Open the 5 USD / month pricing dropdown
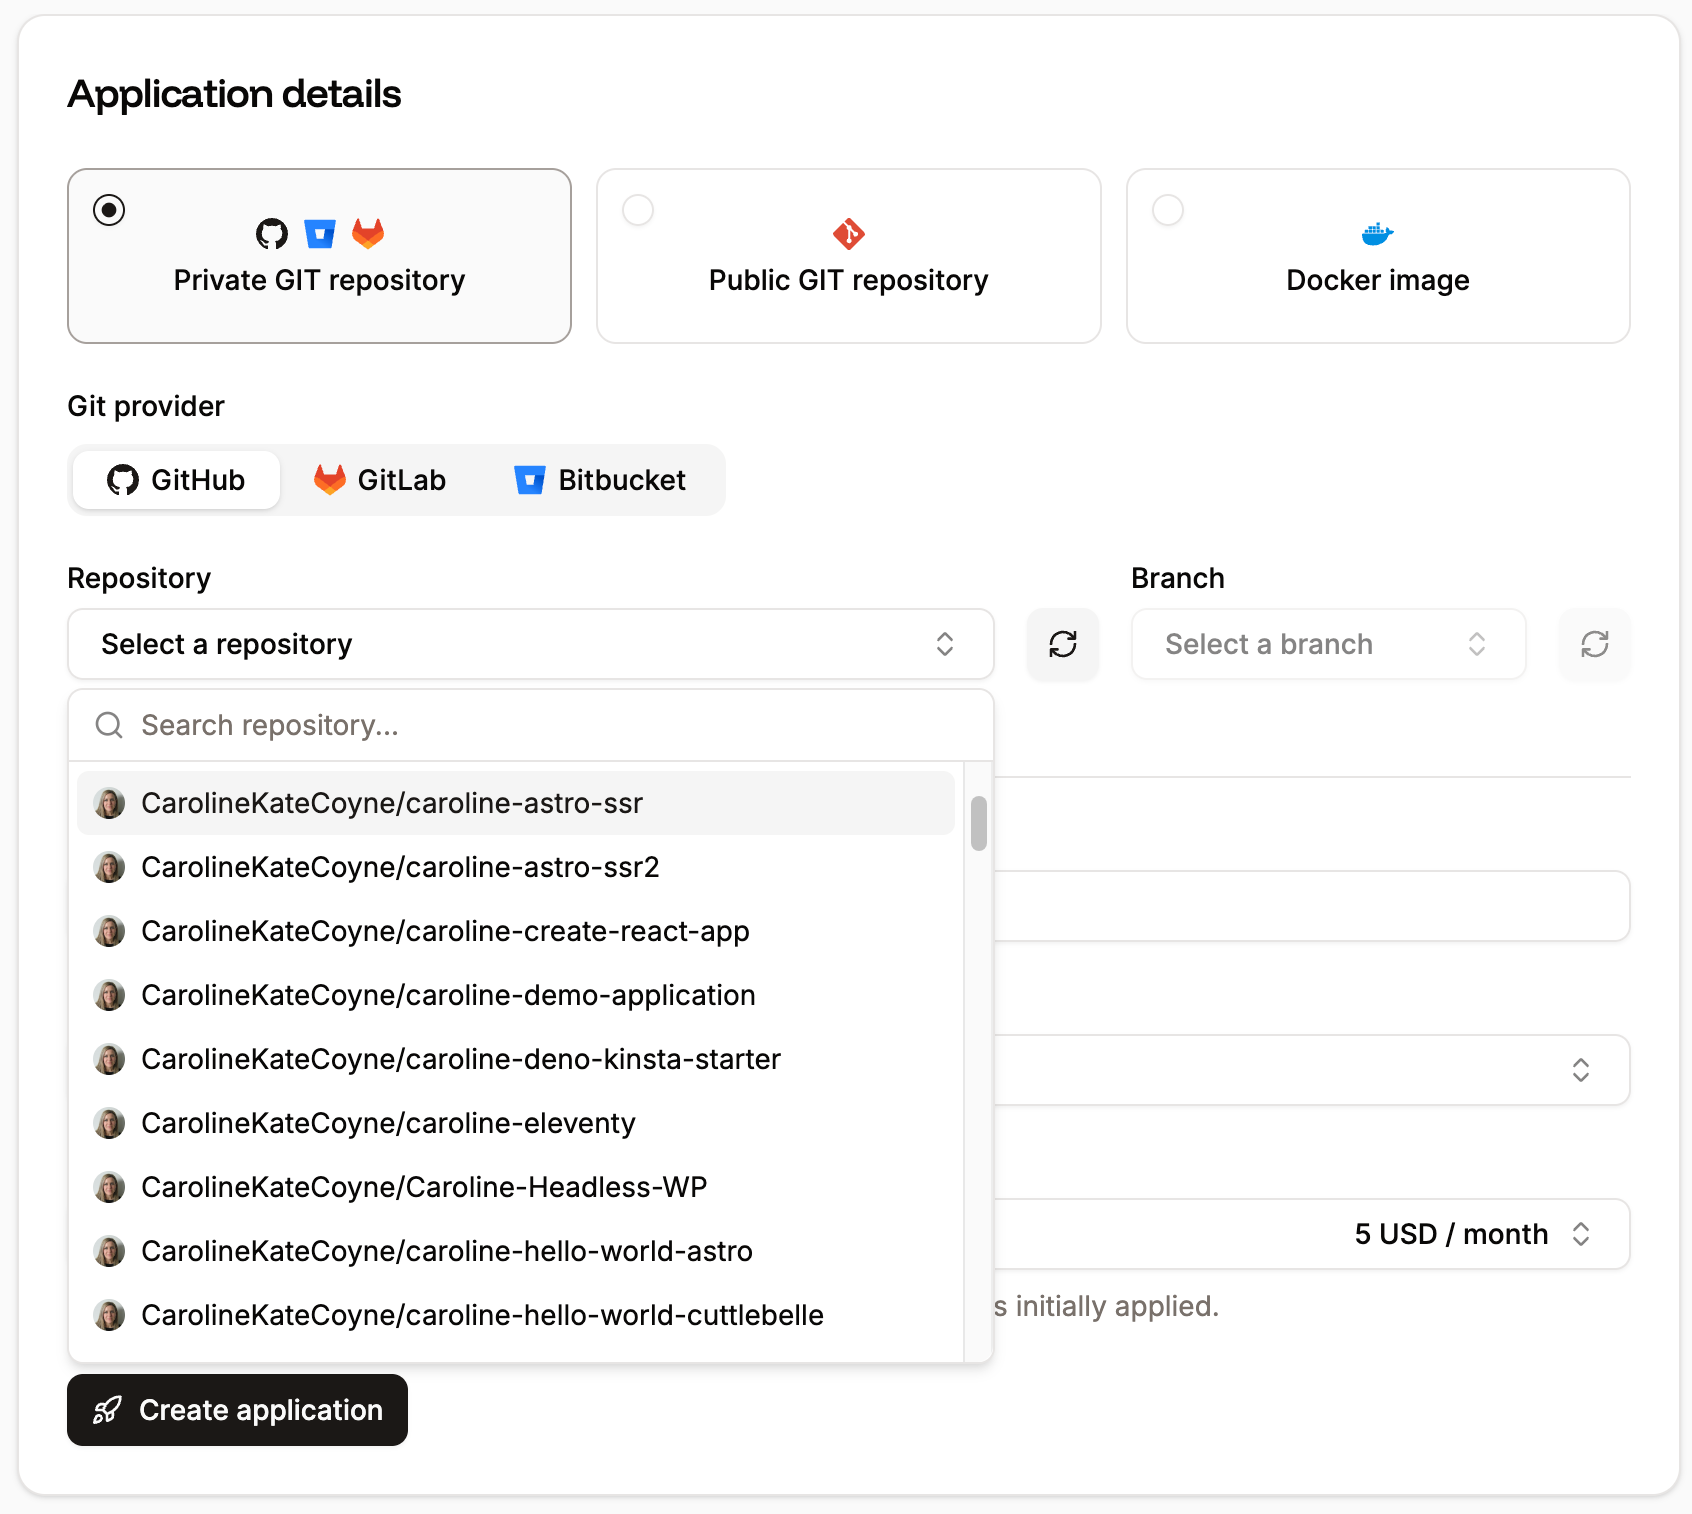This screenshot has height=1514, width=1692. click(1465, 1233)
